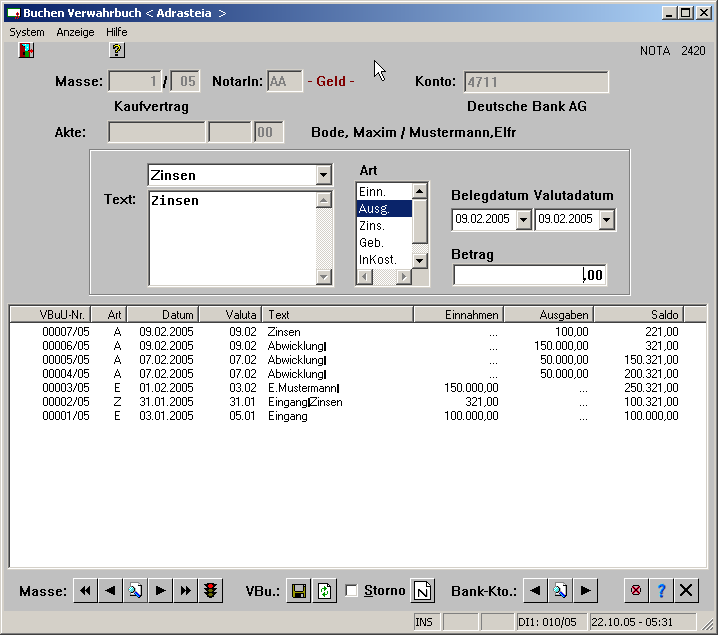
Task: Click the red cancel circle icon
Action: pos(635,591)
